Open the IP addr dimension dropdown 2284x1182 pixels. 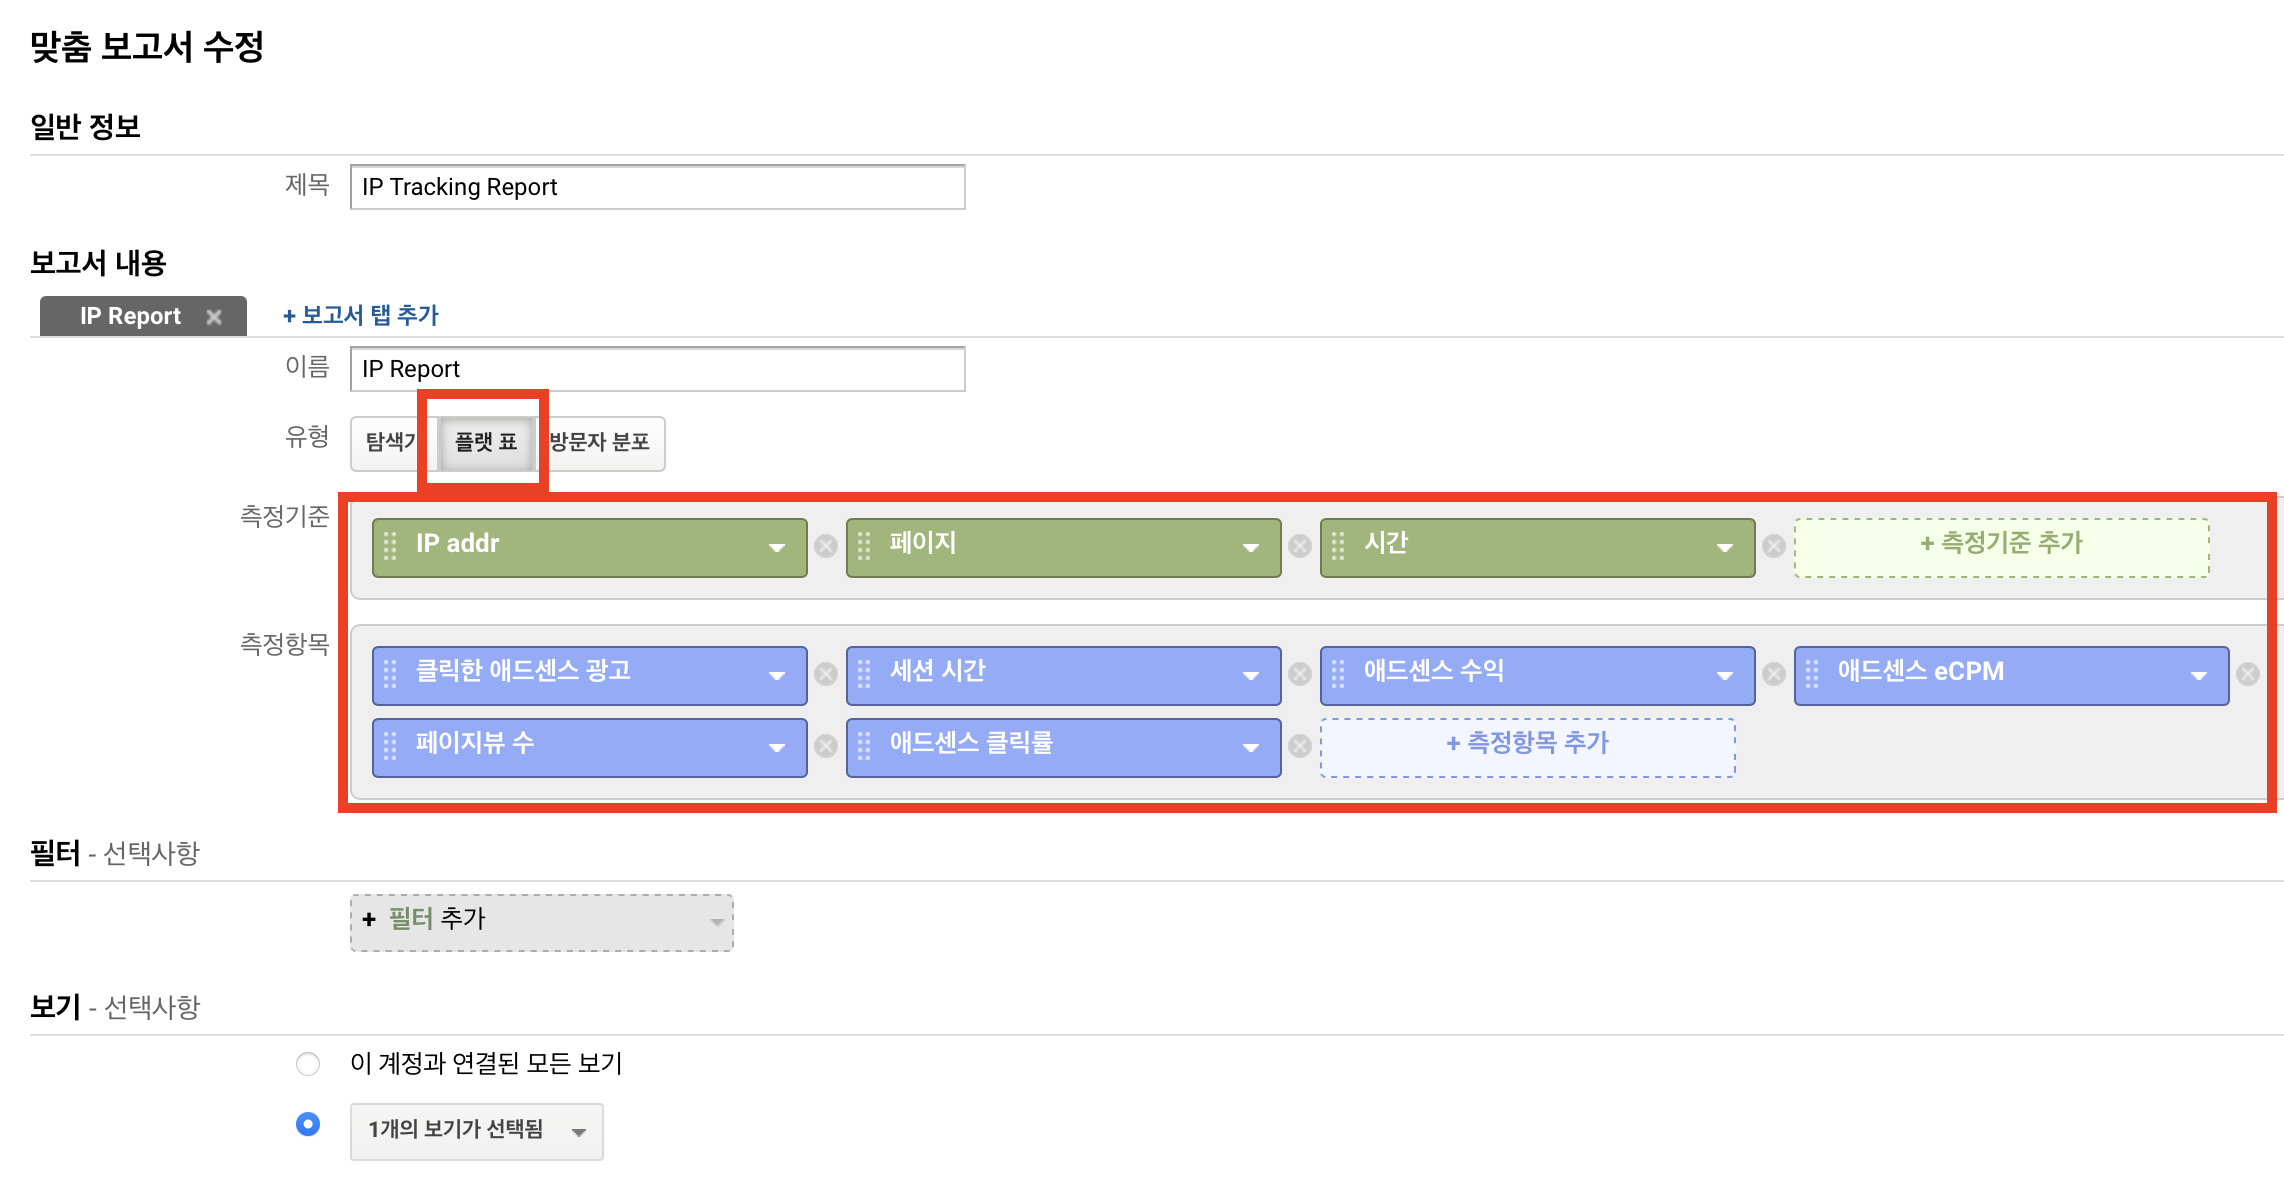[x=776, y=546]
